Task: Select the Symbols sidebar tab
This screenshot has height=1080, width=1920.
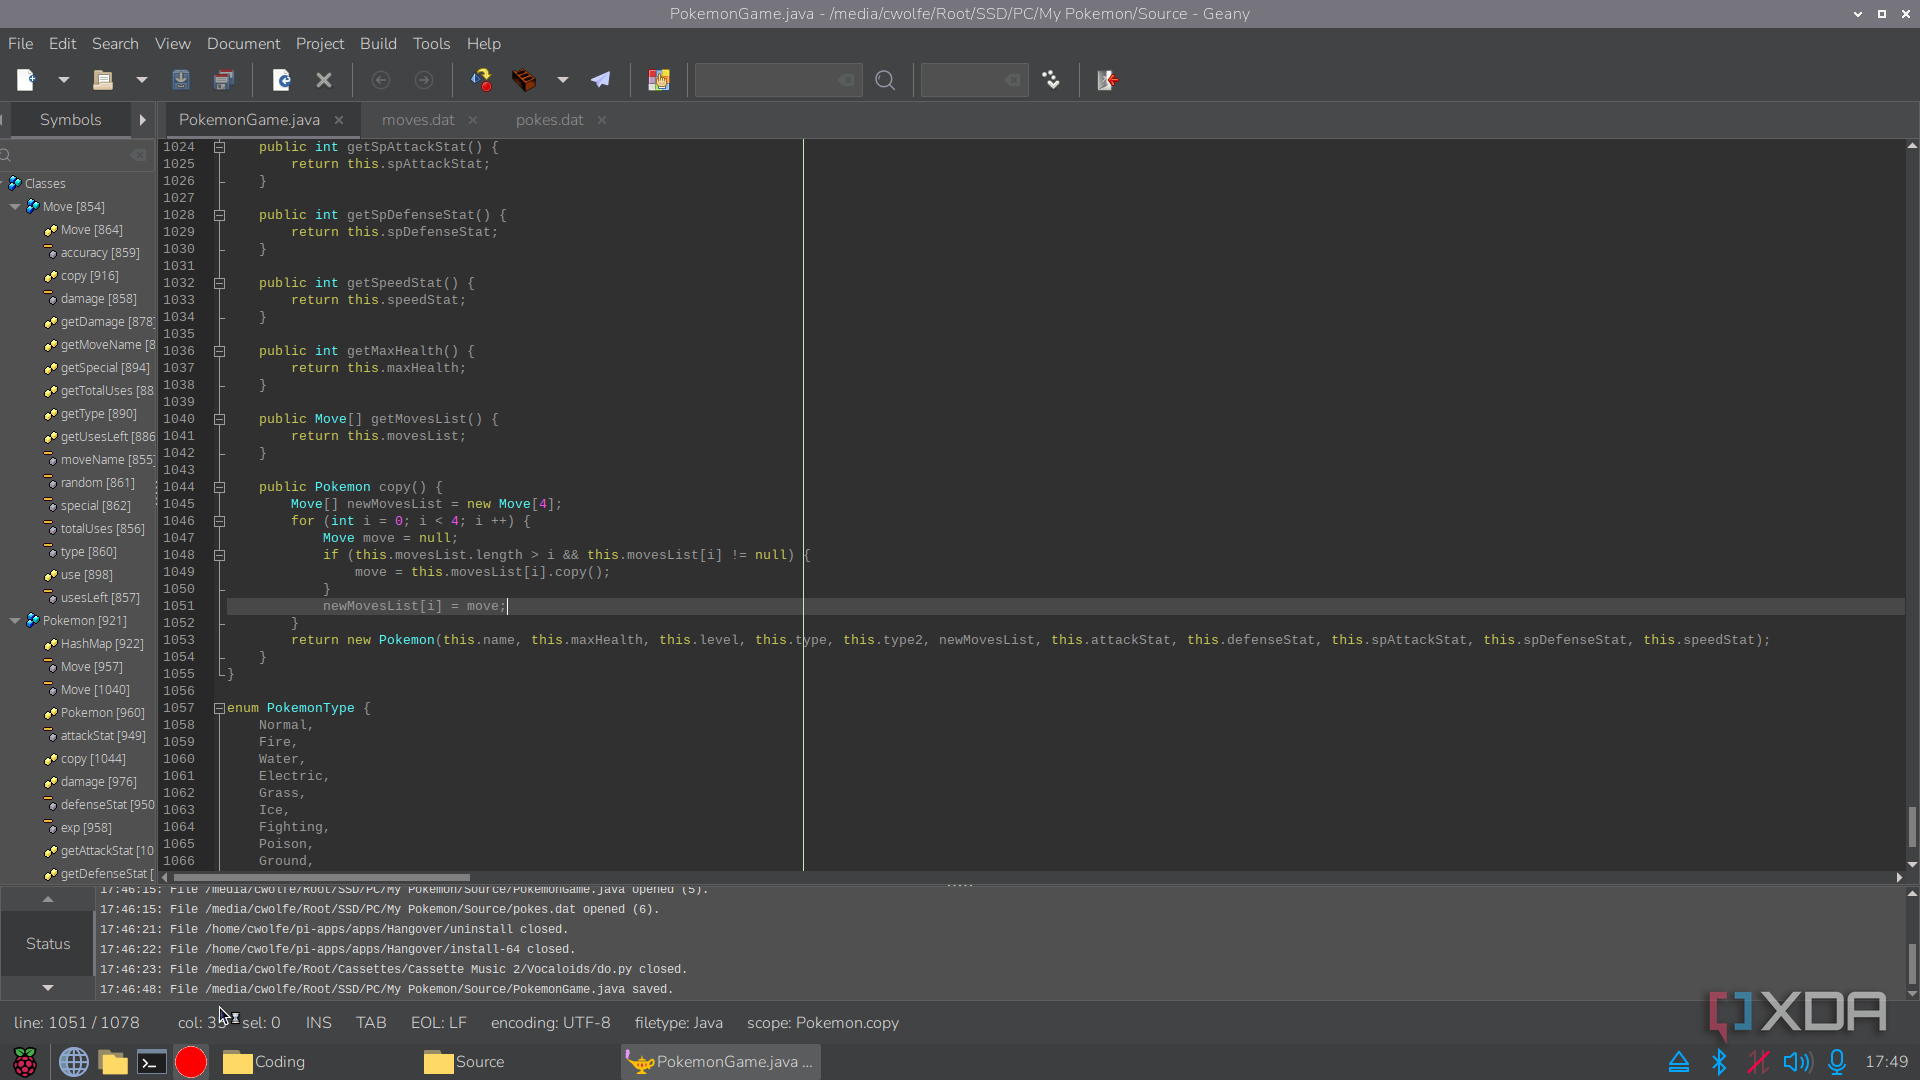Action: coord(70,120)
